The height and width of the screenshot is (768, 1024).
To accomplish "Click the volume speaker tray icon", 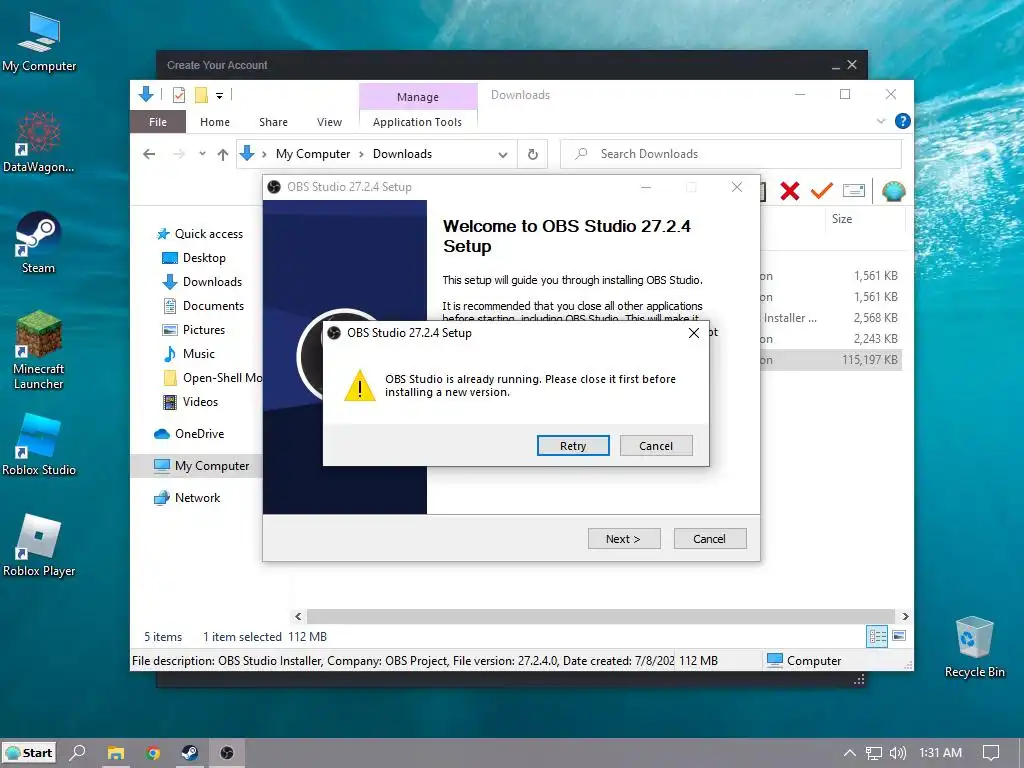I will coord(898,753).
